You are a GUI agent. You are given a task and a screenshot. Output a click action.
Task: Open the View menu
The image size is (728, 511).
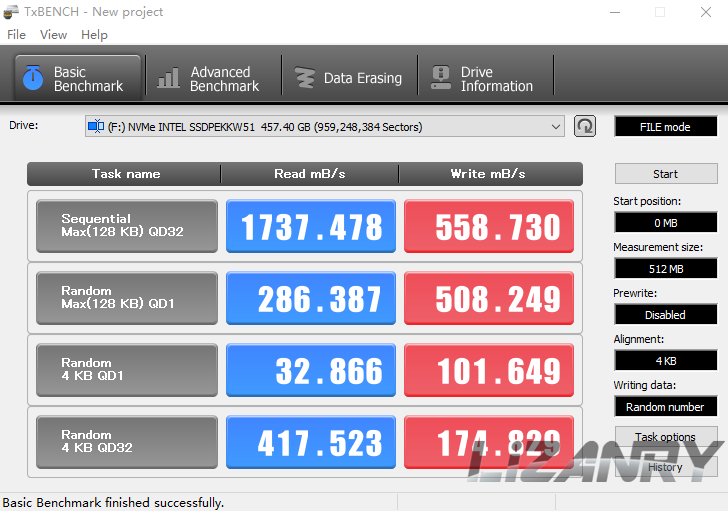53,34
